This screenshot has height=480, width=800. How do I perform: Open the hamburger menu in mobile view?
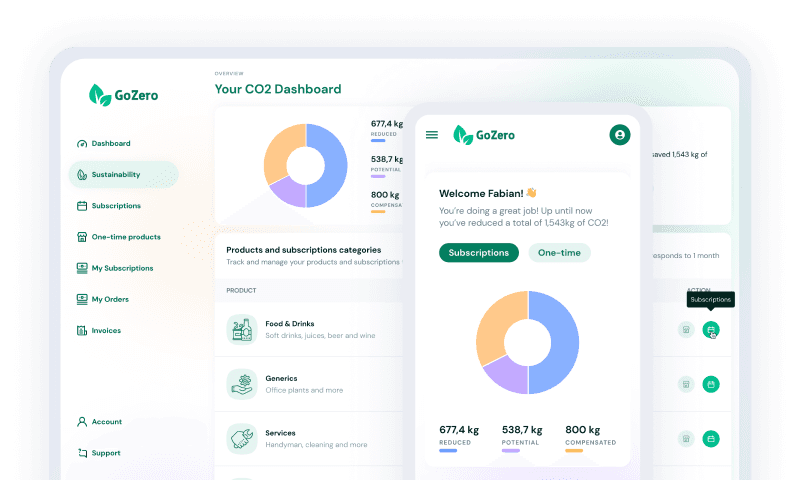point(432,135)
